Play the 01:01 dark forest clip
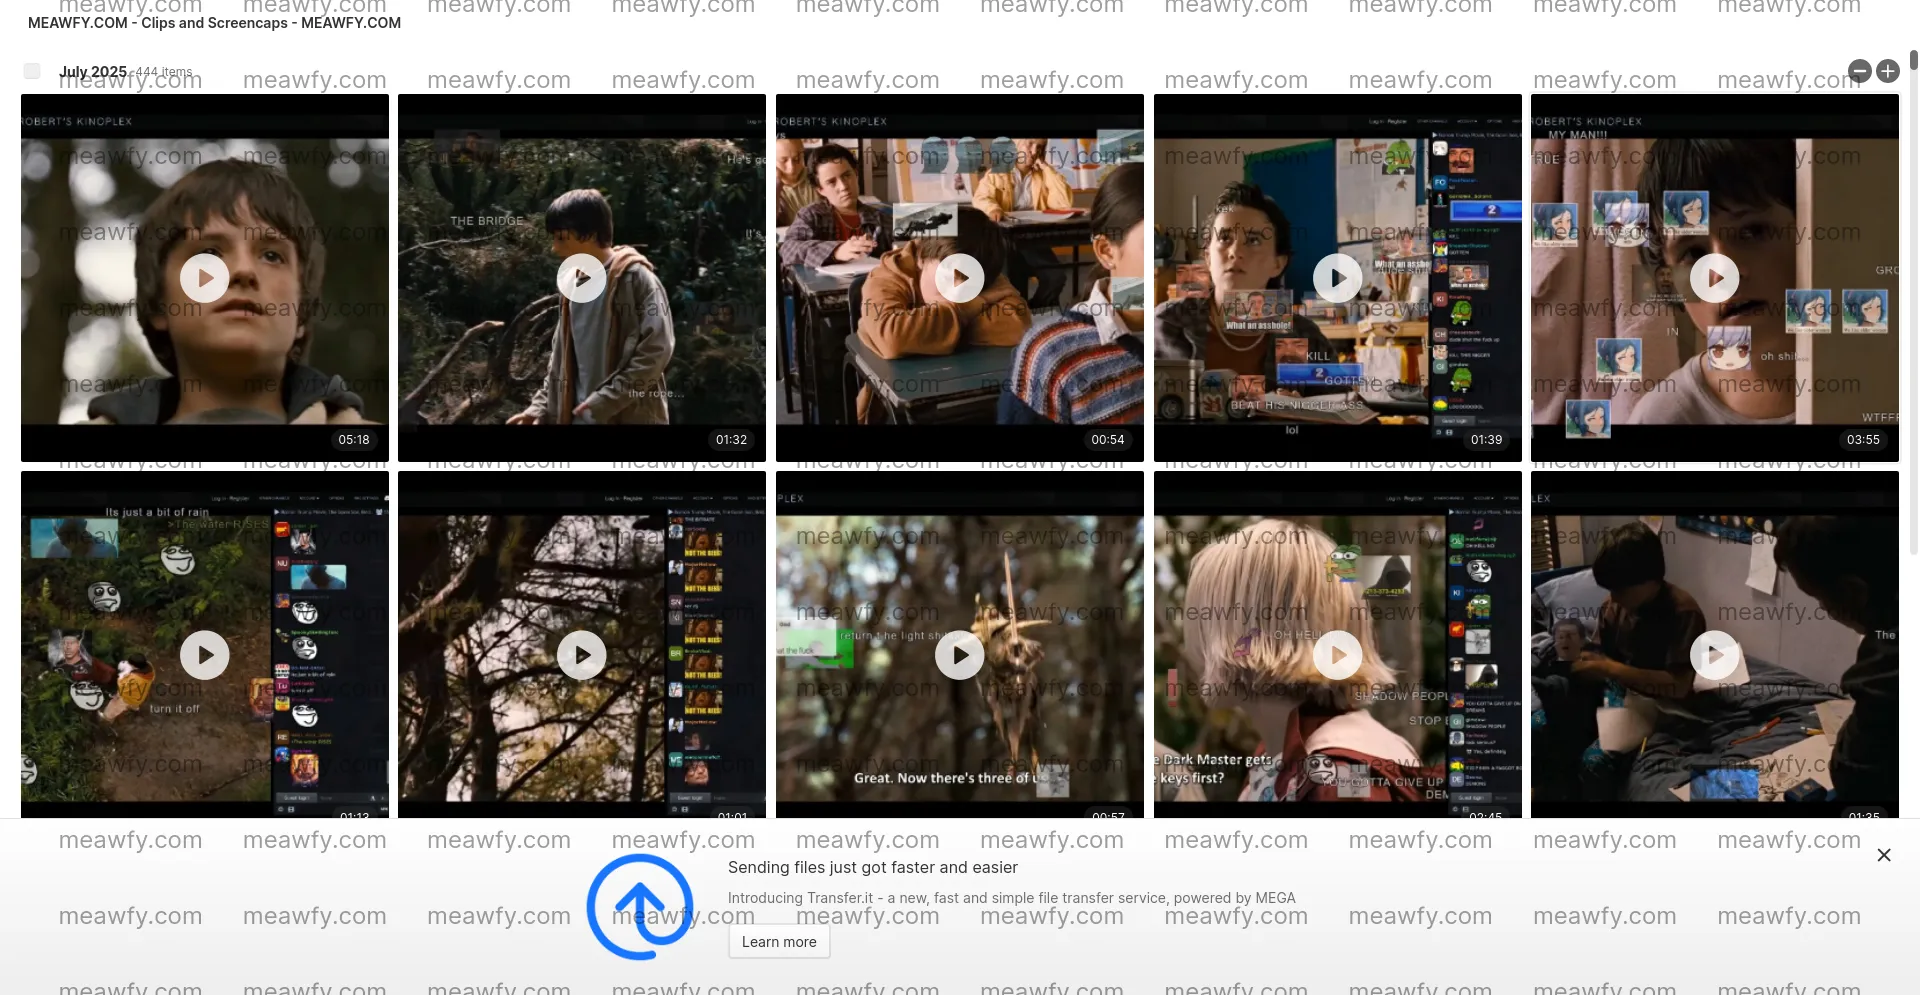The image size is (1920, 995). pos(582,655)
